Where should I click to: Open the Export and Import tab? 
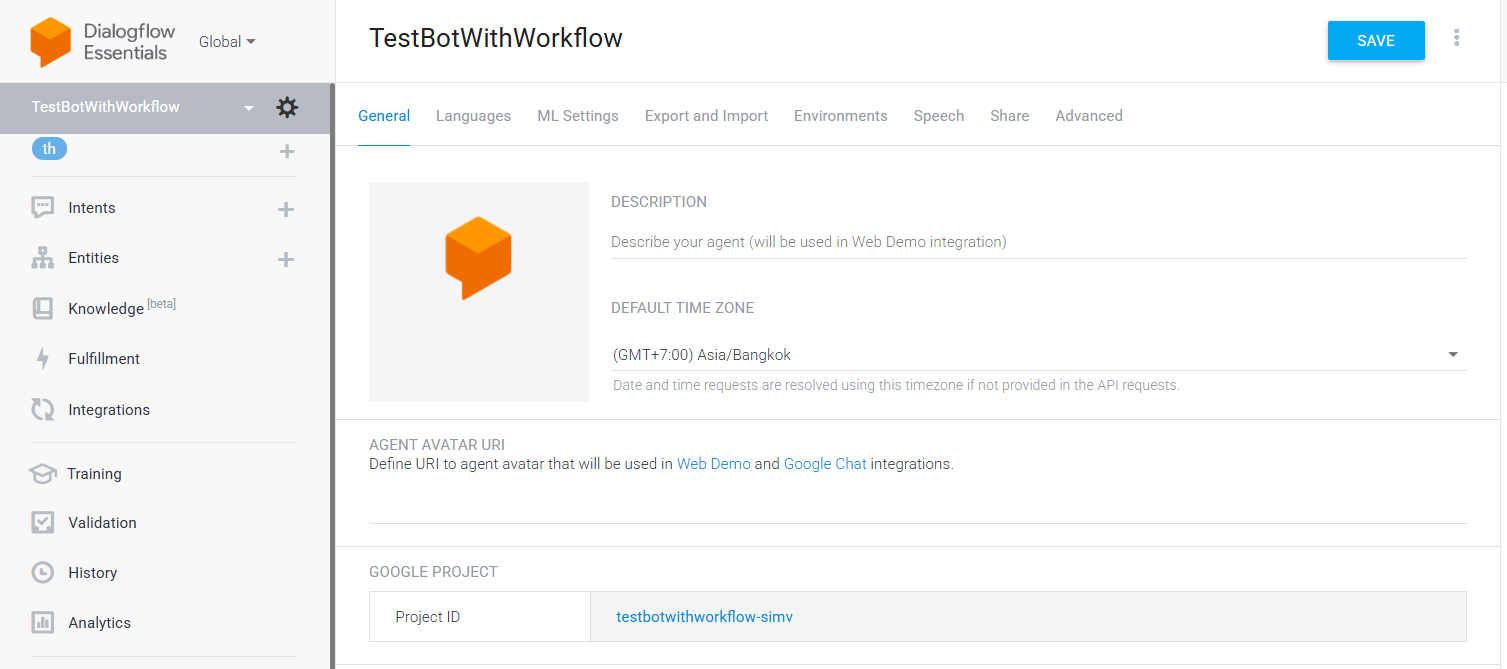pyautogui.click(x=706, y=116)
